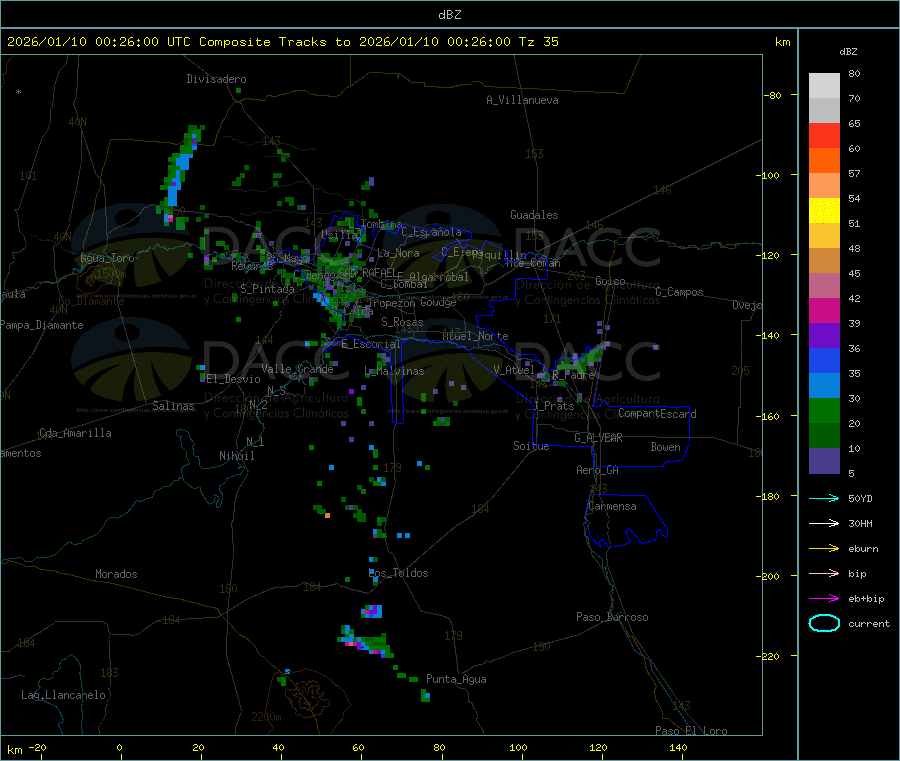Click the 'Salinas' map label
Image resolution: width=900 pixels, height=761 pixels.
[173, 406]
